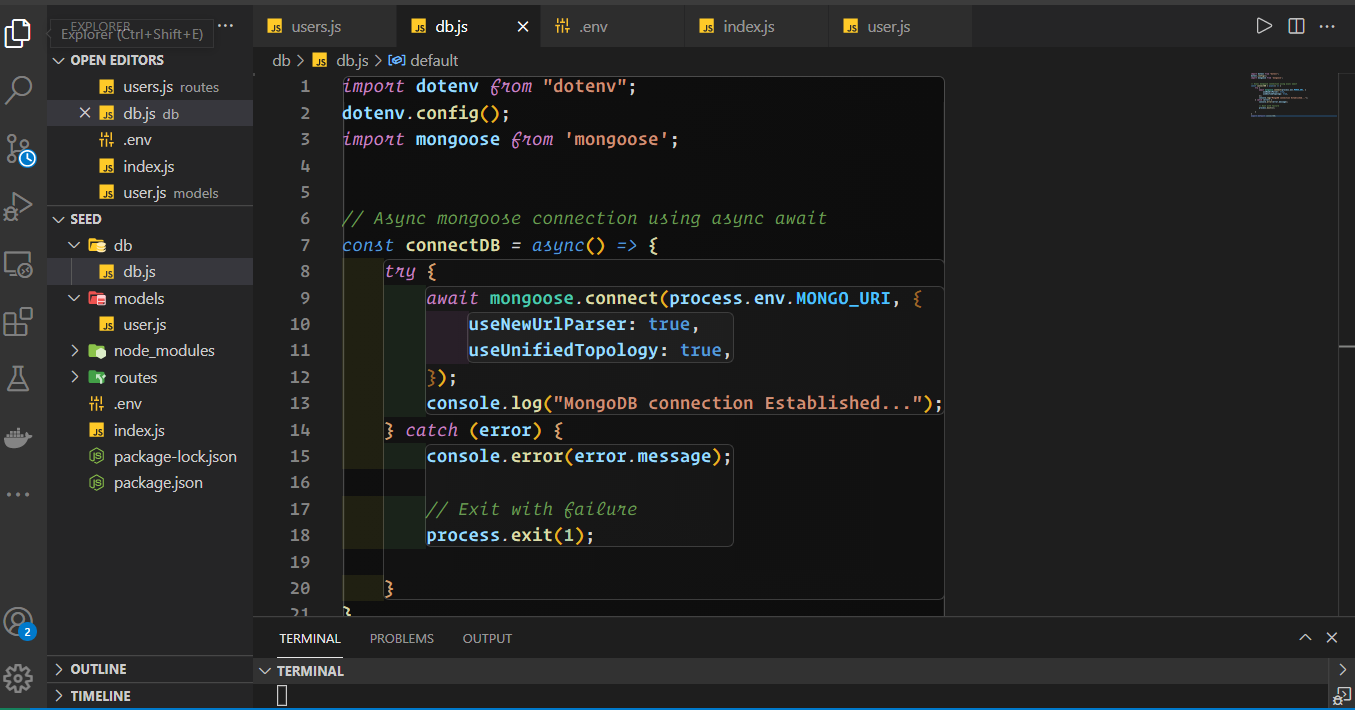Open the Search view in activity bar
The width and height of the screenshot is (1355, 710).
point(19,91)
